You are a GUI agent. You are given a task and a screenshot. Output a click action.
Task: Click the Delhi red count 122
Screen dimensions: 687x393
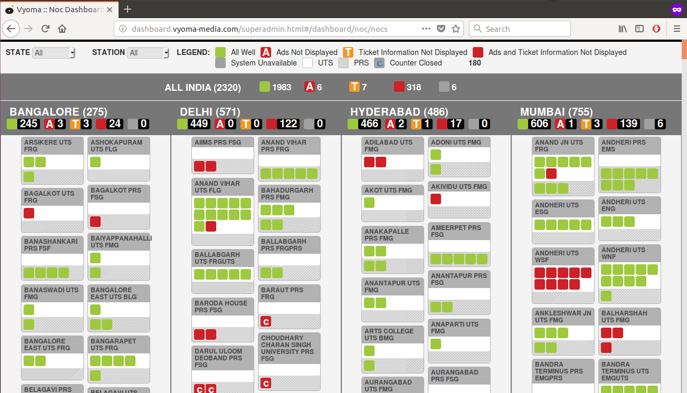(x=288, y=124)
